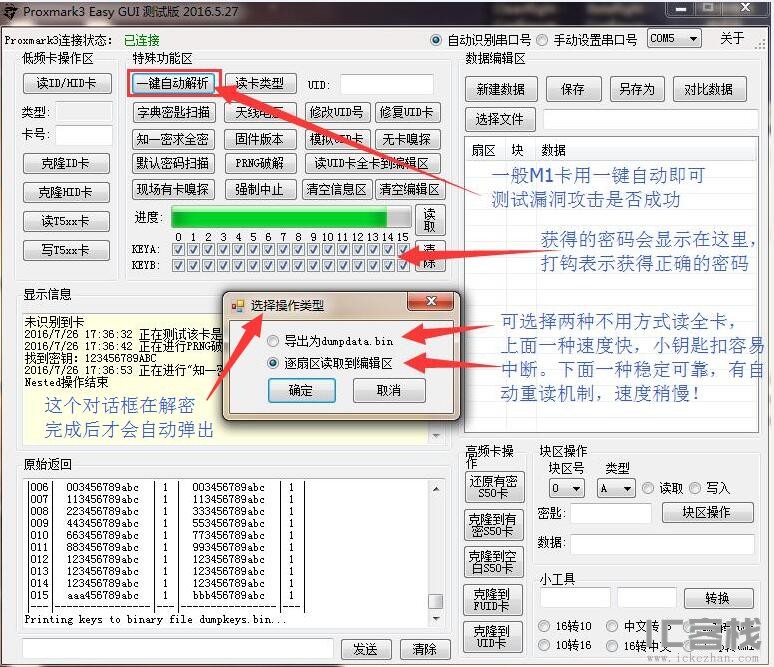Image resolution: width=774 pixels, height=667 pixels.
Task: Click the 选择文件 button
Action: [500, 119]
